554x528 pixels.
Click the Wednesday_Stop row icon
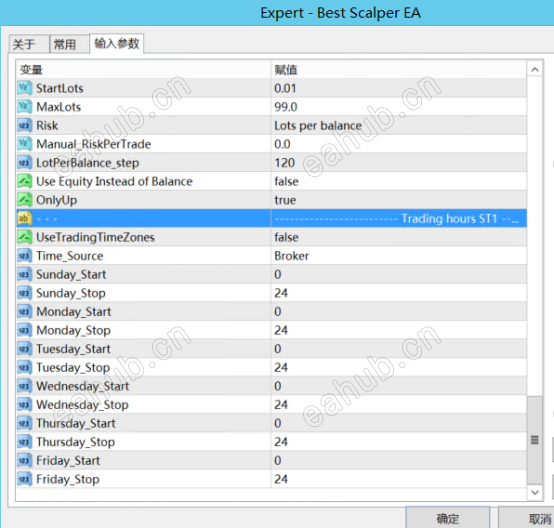coord(24,404)
